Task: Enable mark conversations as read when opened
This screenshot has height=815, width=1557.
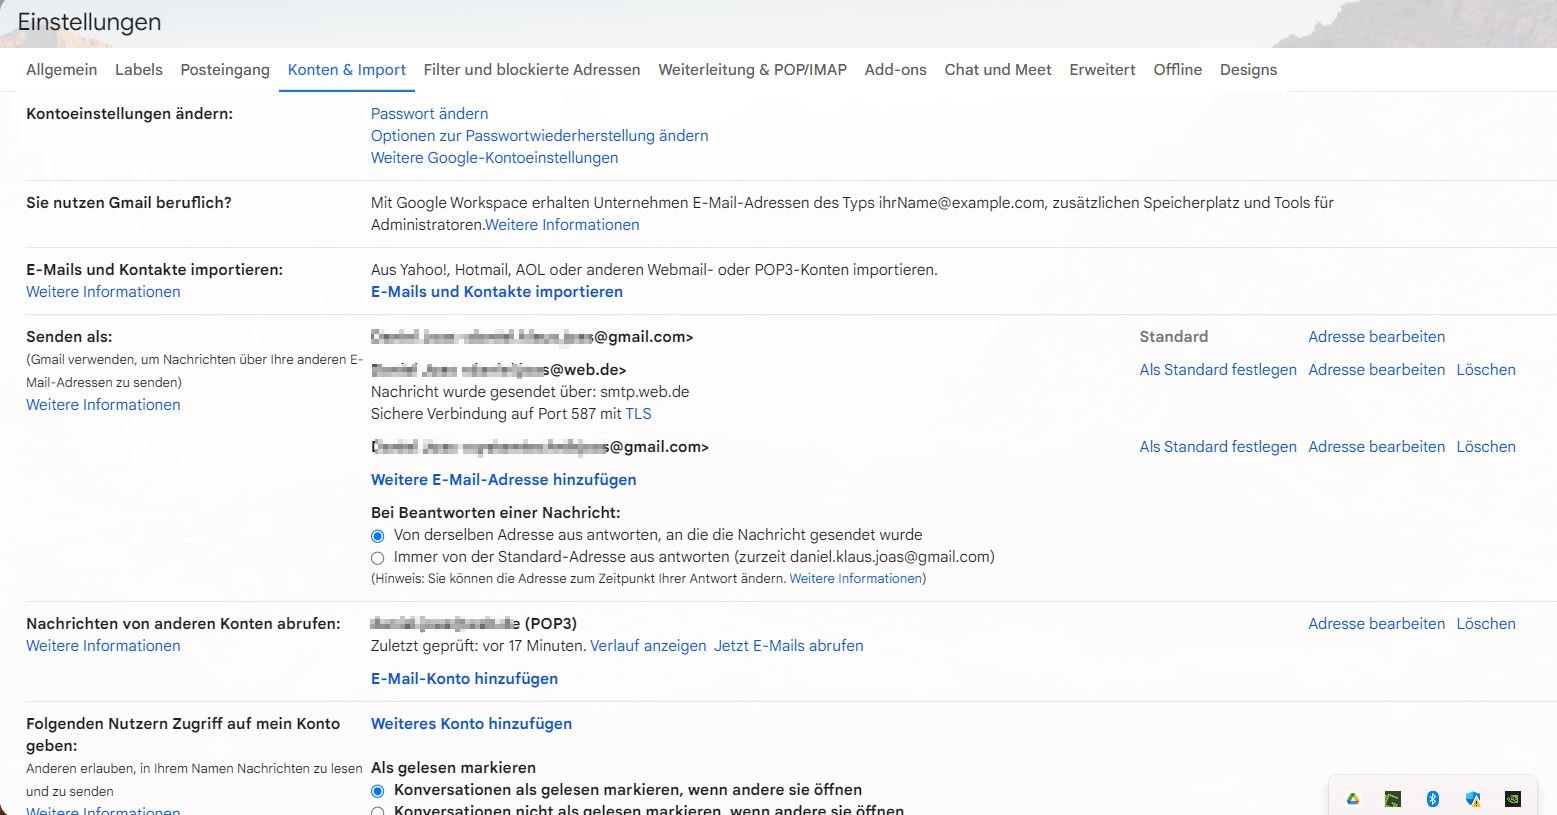Action: [378, 791]
